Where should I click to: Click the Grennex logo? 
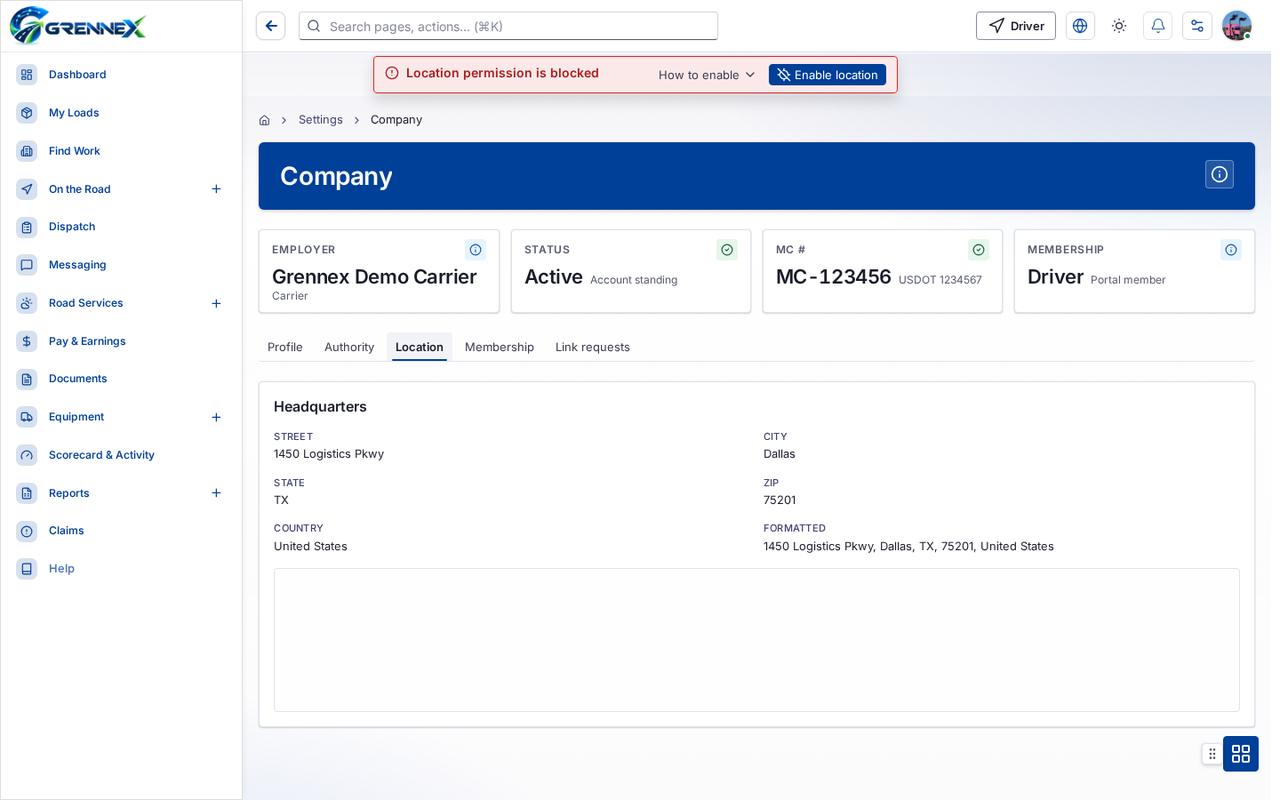[78, 26]
